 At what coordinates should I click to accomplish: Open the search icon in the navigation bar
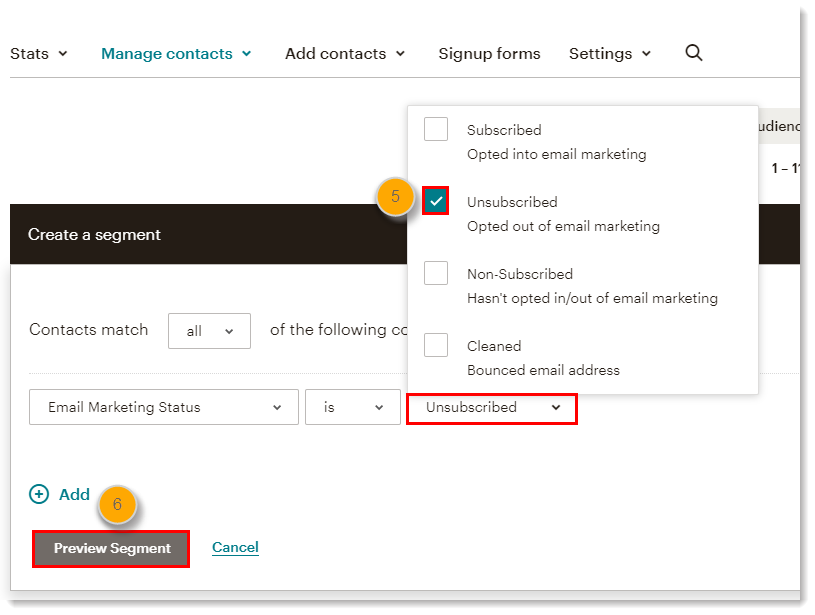point(693,53)
